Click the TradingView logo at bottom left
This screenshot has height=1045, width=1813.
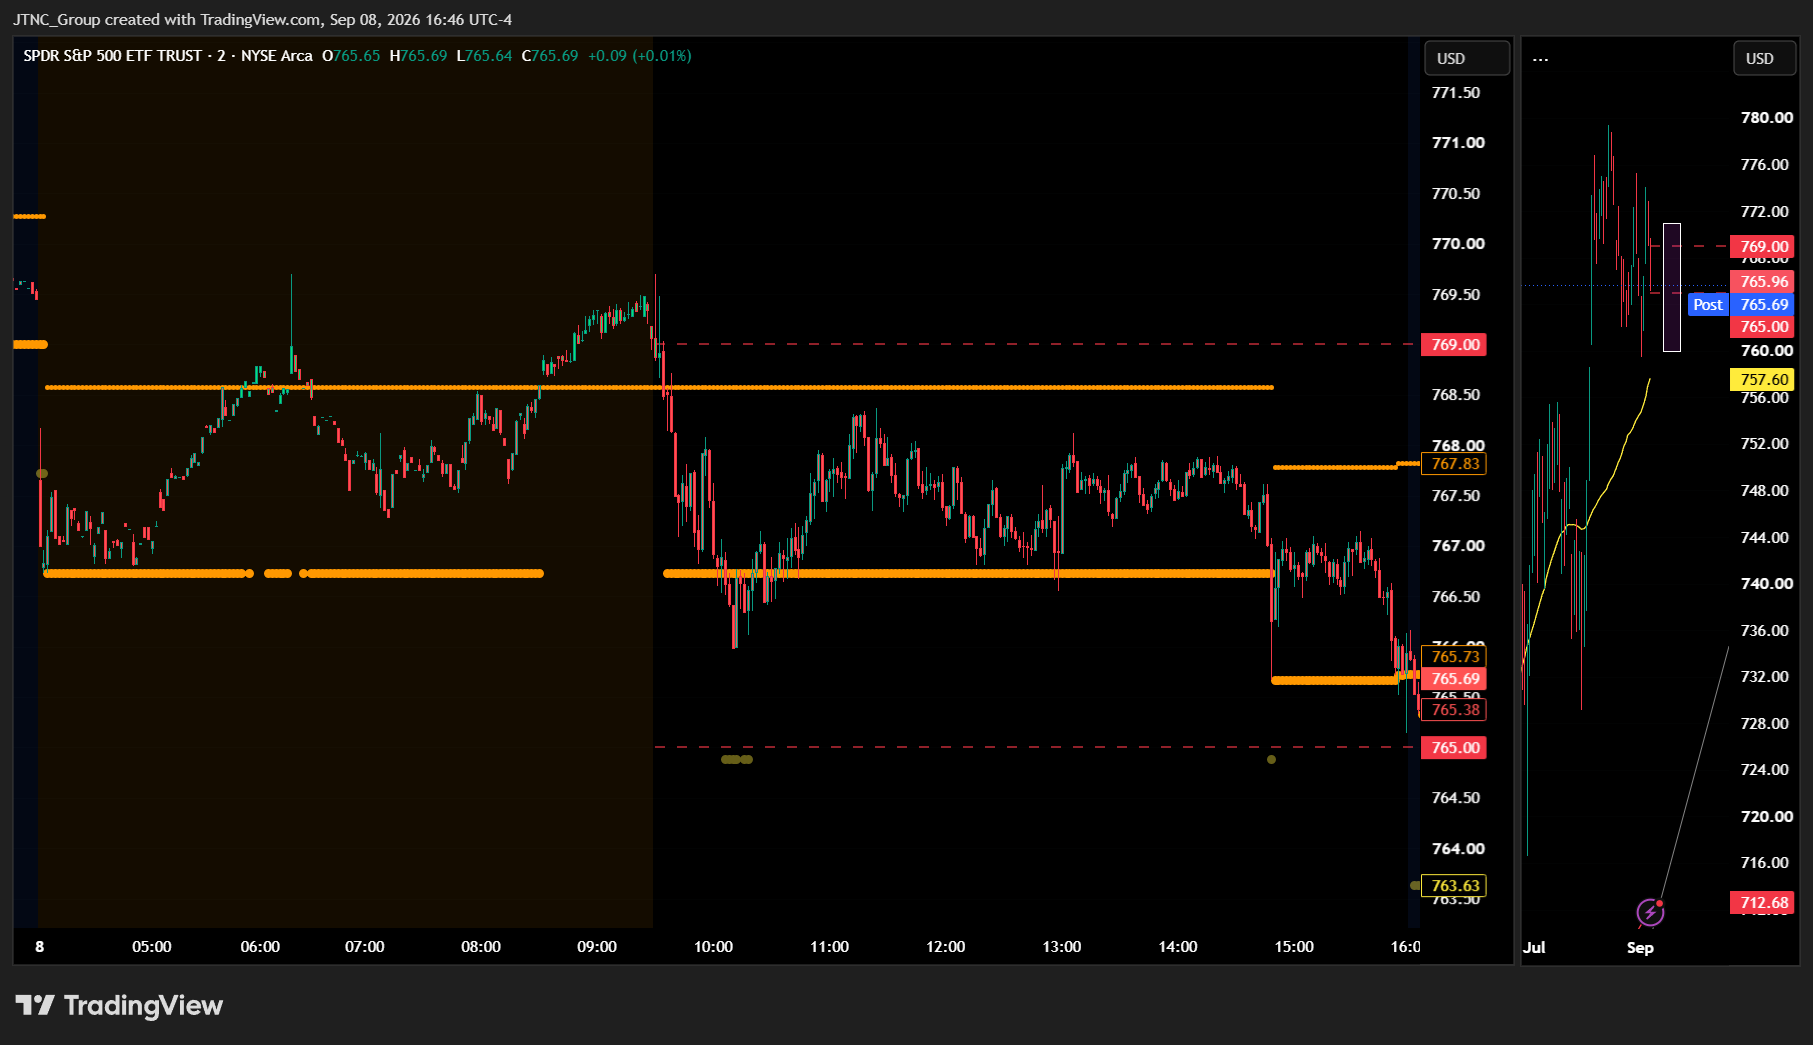119,1005
